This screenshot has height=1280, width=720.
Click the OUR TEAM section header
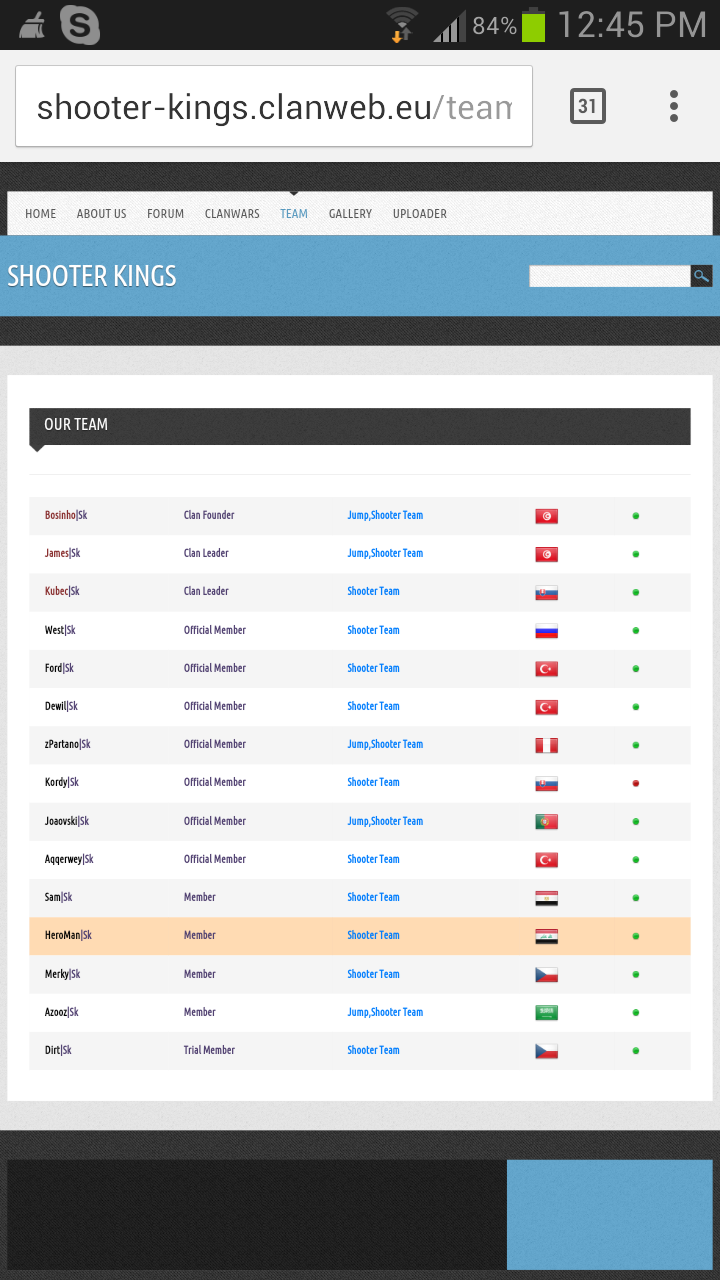coord(360,426)
